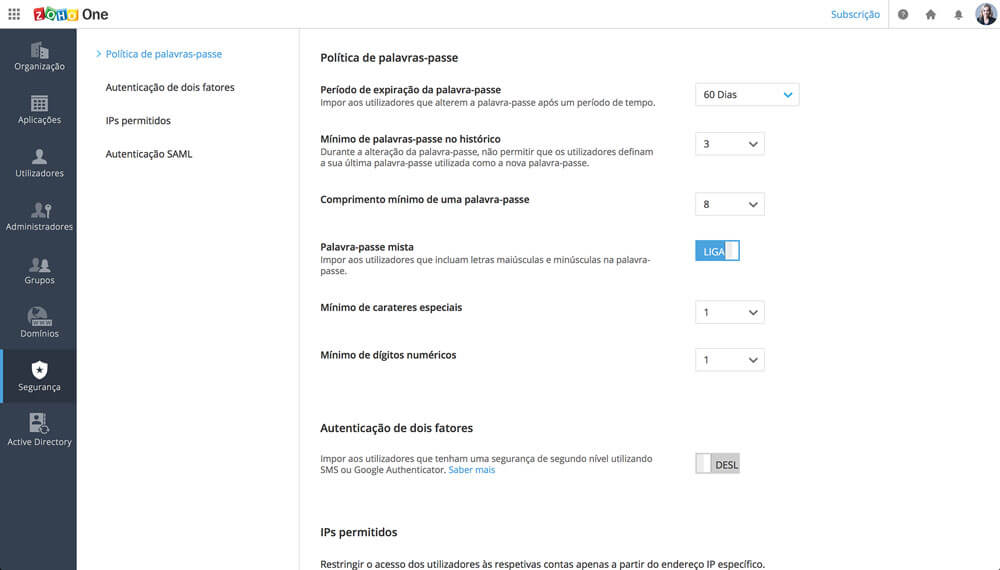The height and width of the screenshot is (570, 1000).
Task: Click the Saber mais link
Action: (x=471, y=470)
